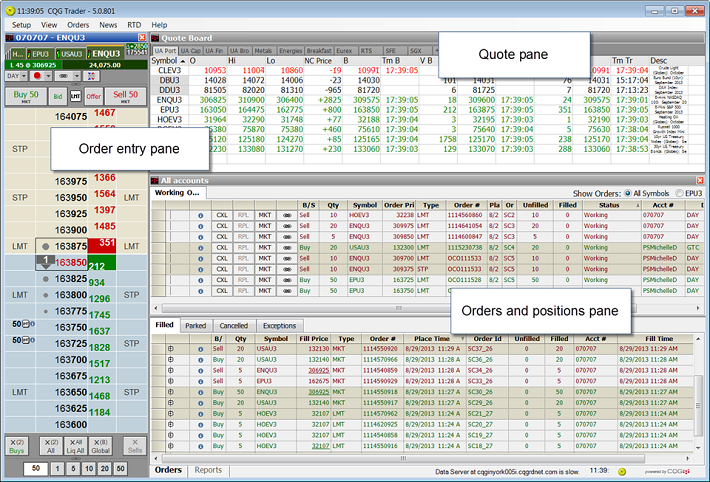Image resolution: width=710 pixels, height=482 pixels.
Task: Open the News menu
Action: click(108, 25)
